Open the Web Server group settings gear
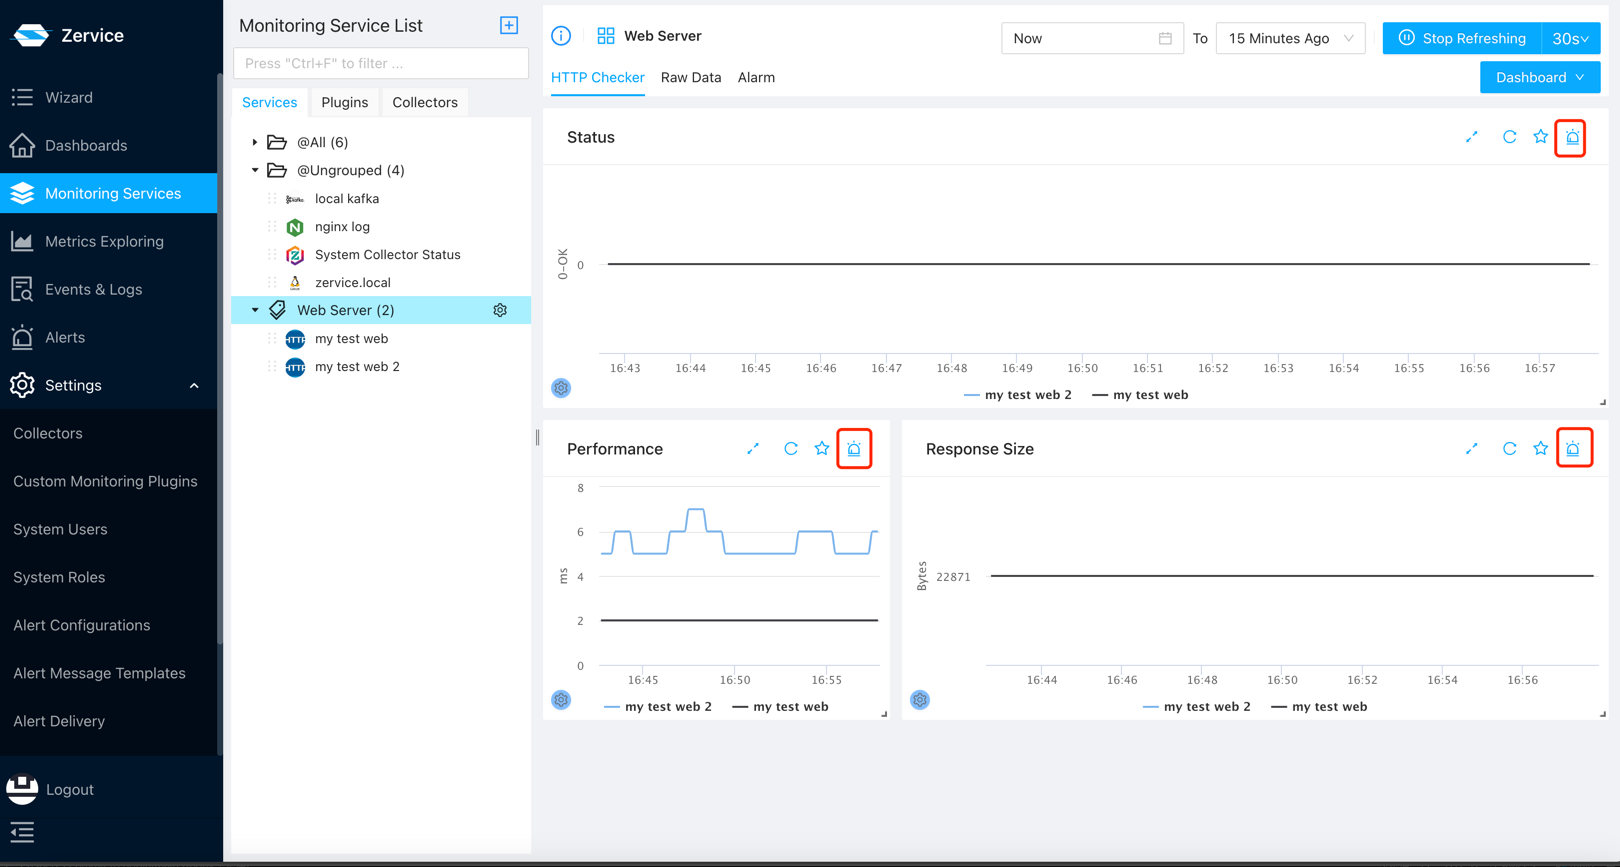This screenshot has height=867, width=1620. pyautogui.click(x=500, y=311)
